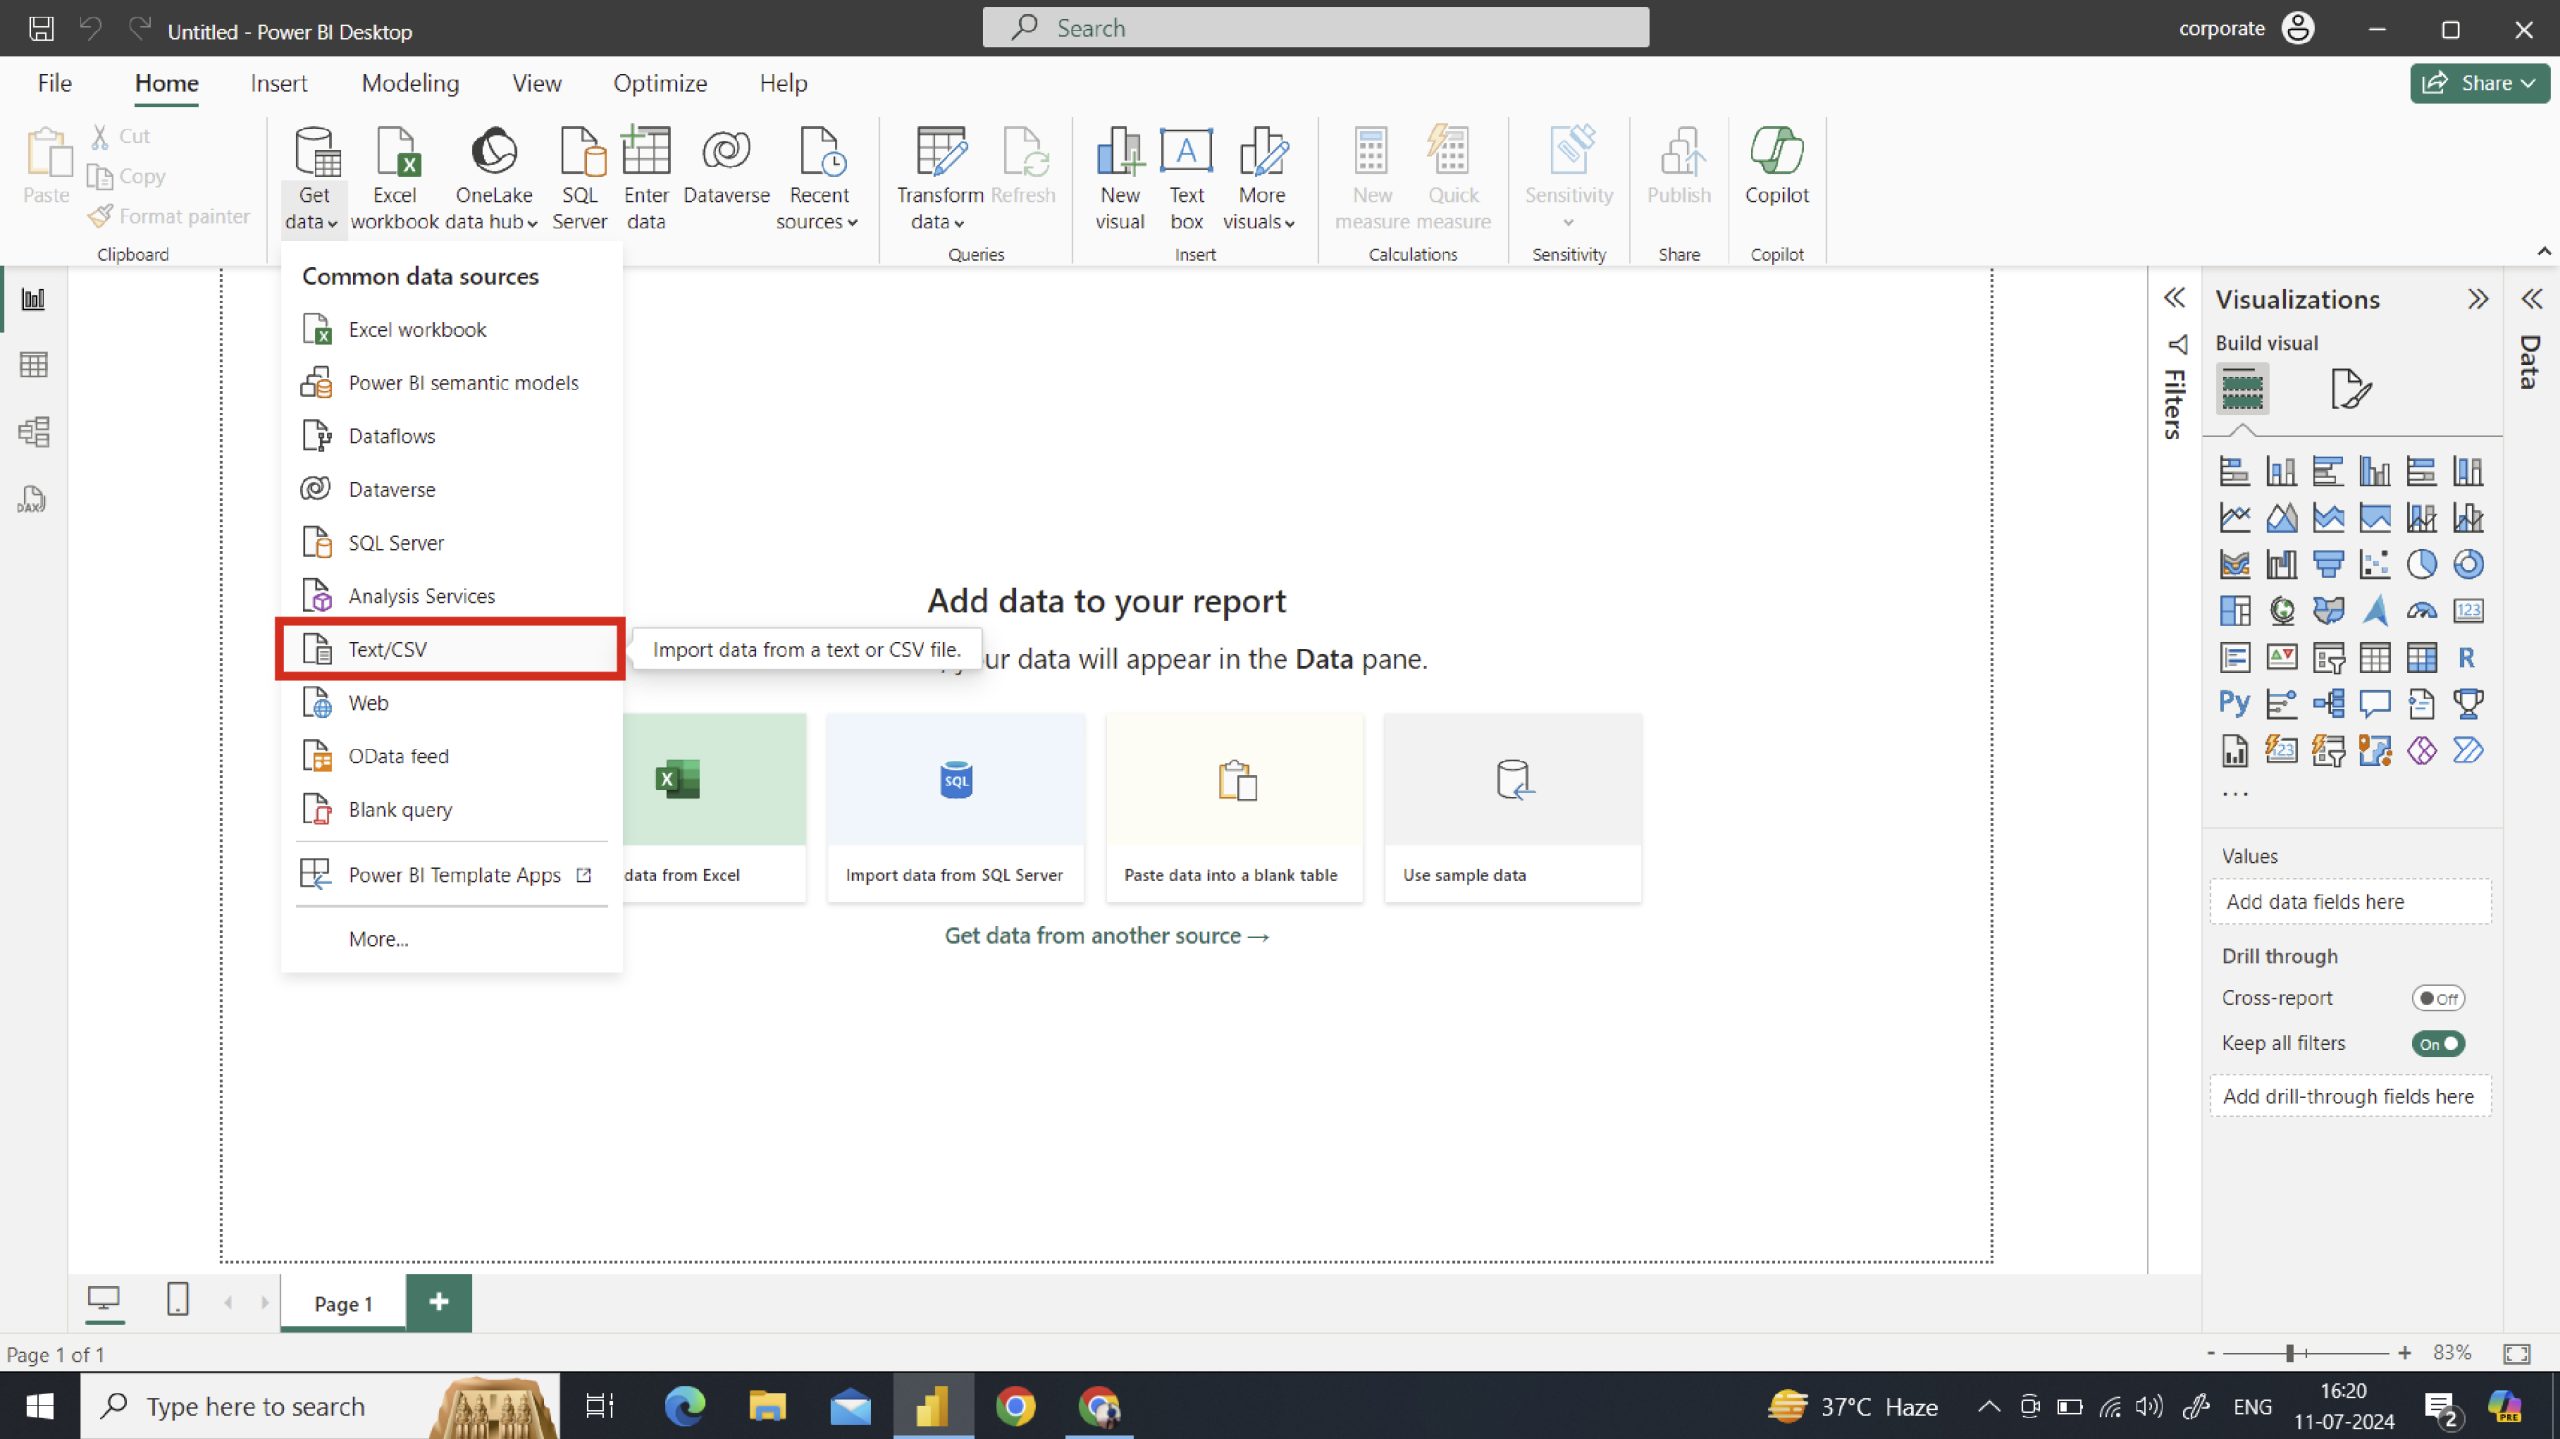Toggle Cross-report drill through switch
2560x1439 pixels.
click(2438, 998)
